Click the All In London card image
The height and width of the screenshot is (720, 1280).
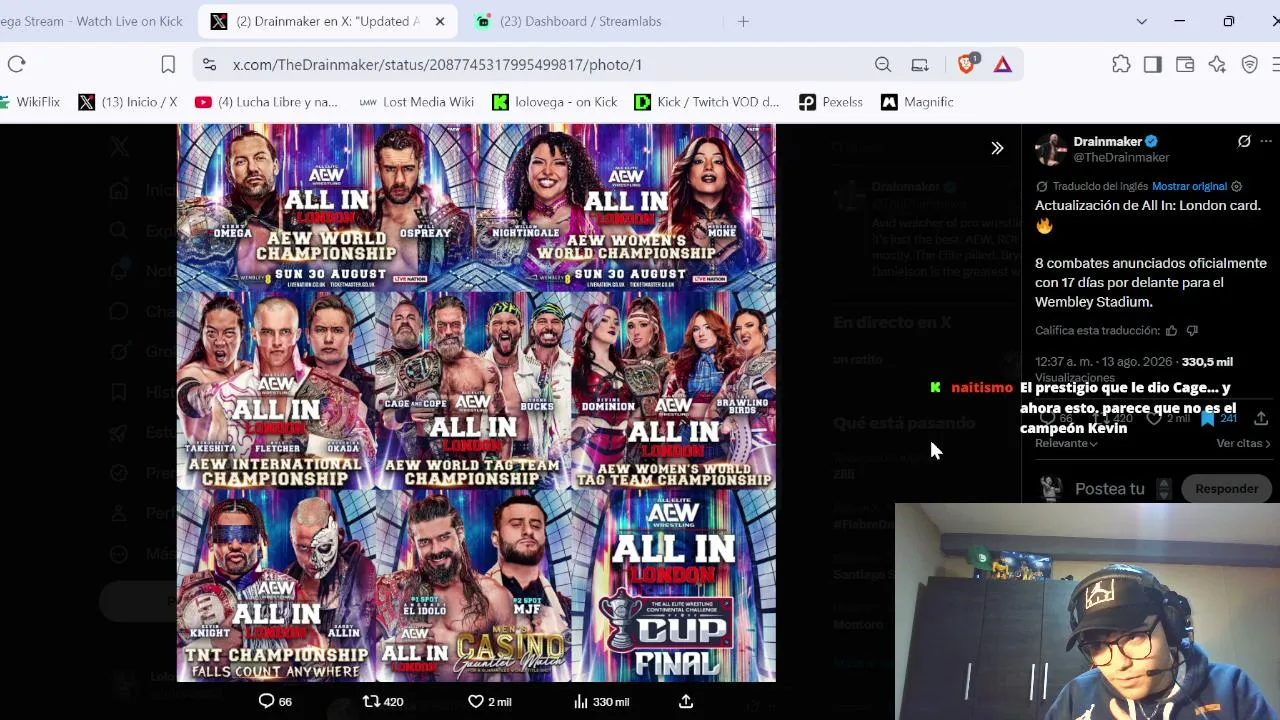point(476,403)
